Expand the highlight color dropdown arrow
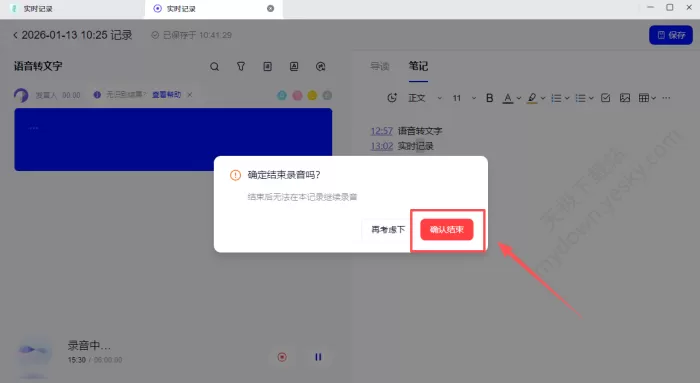 click(x=543, y=98)
